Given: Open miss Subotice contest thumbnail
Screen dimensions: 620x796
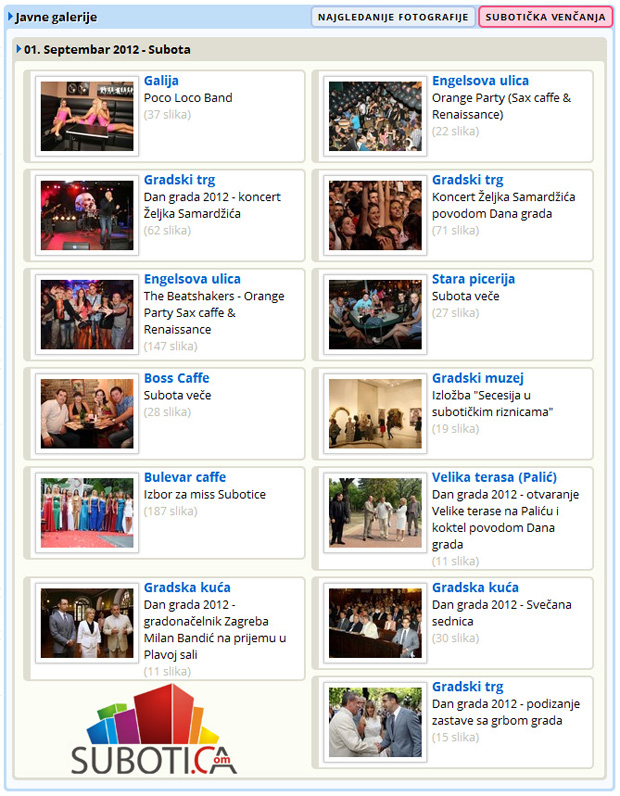Looking at the screenshot, I should point(87,513).
